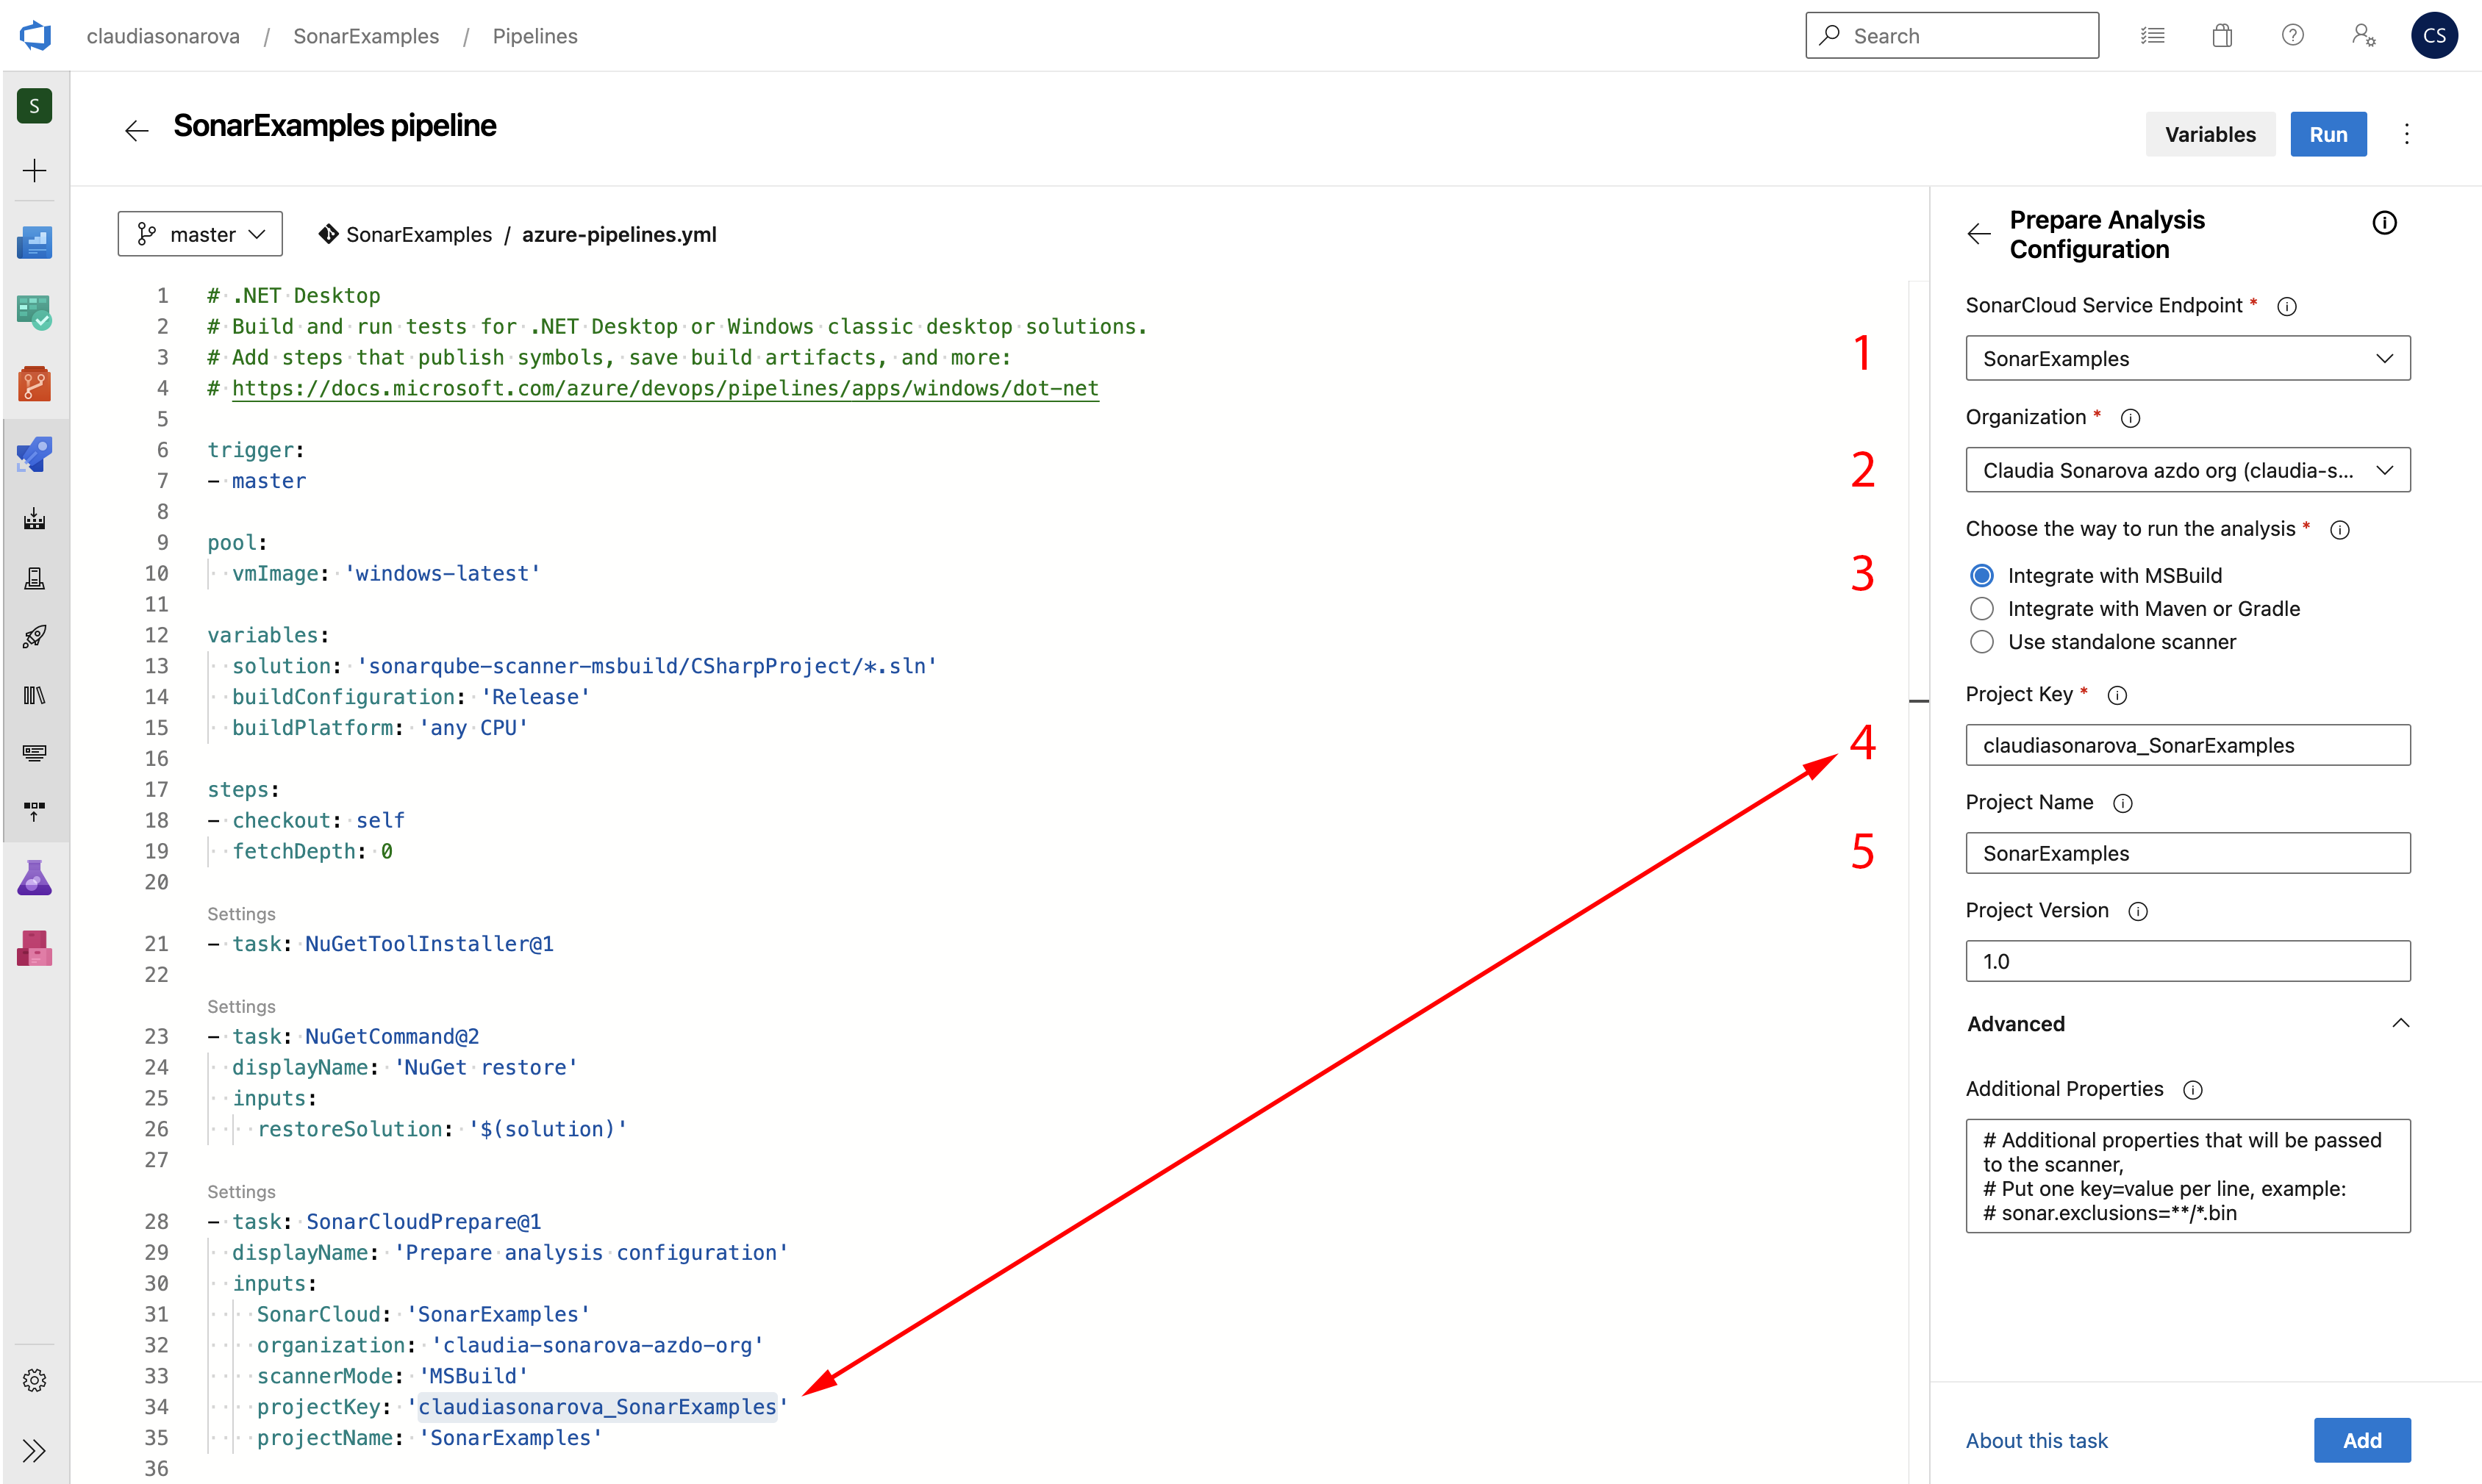The width and height of the screenshot is (2482, 1484).
Task: Open the Repos hub from sidebar
Action: click(35, 384)
